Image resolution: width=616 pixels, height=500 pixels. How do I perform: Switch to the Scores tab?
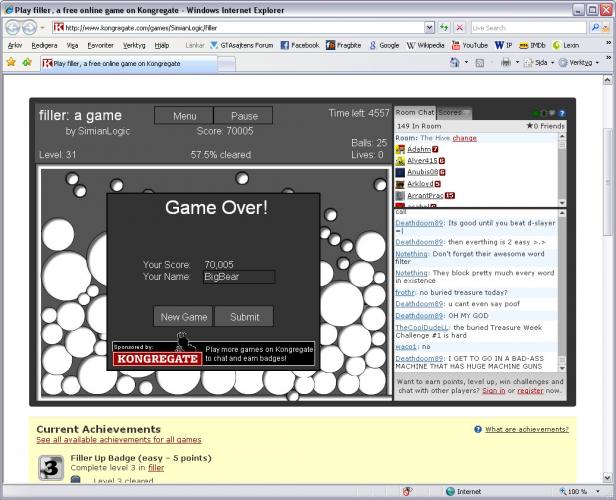pos(451,113)
